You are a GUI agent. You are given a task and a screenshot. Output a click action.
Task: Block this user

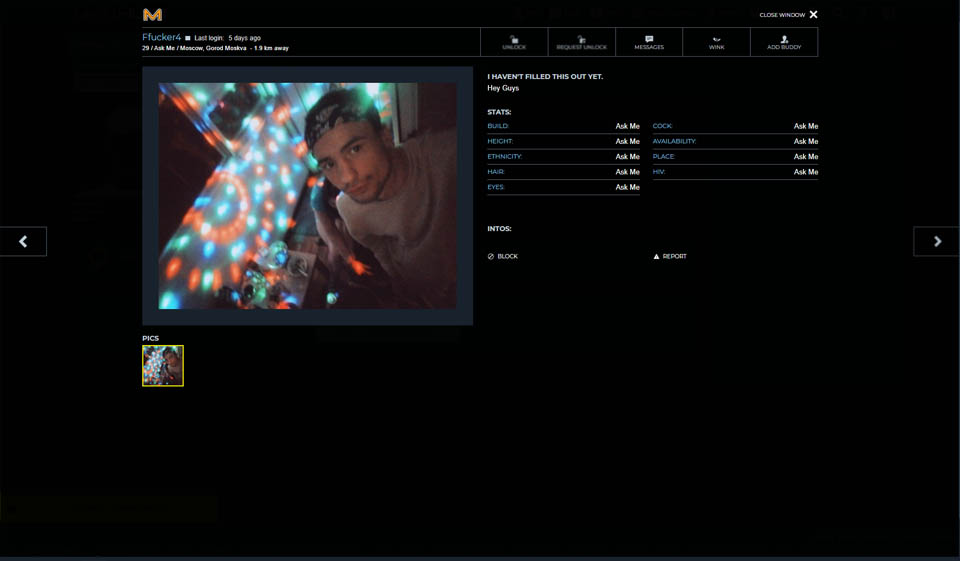[503, 256]
